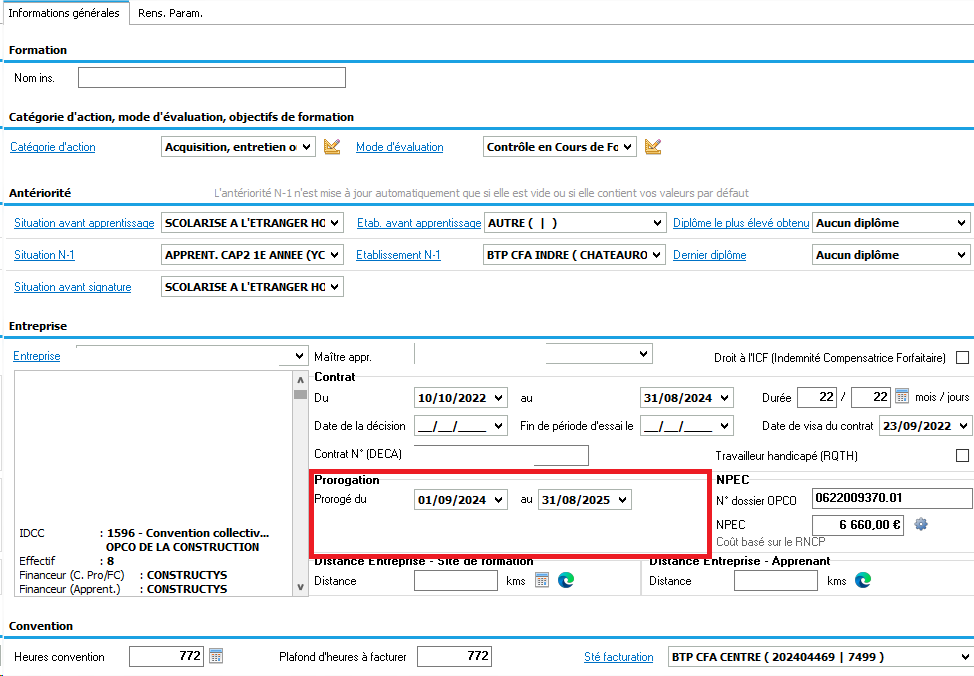974x676 pixels.
Task: Expand the Sté facturation combo box
Action: 963,657
